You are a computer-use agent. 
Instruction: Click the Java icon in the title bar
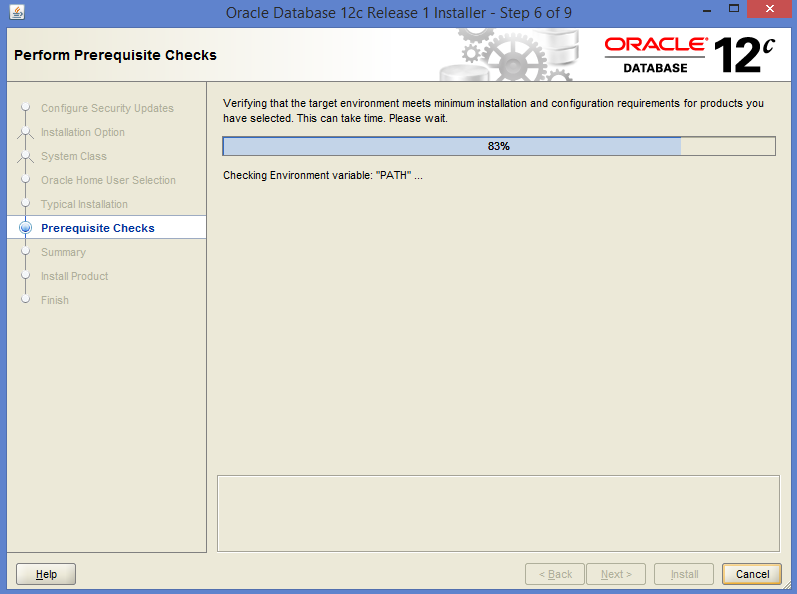pos(17,12)
